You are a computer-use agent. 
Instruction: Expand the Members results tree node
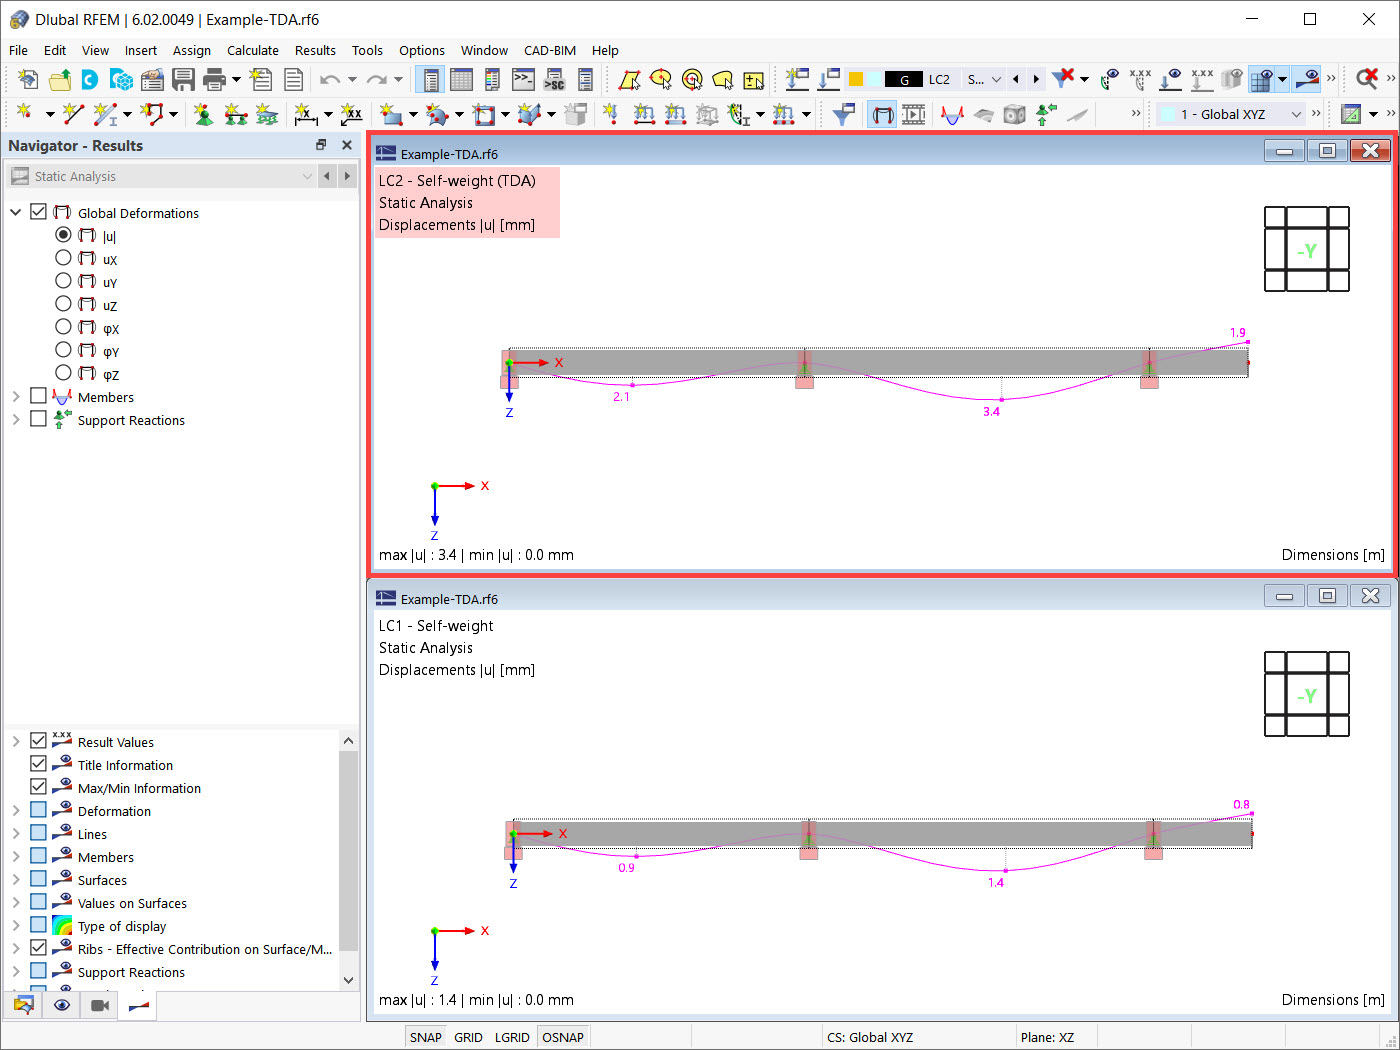[16, 397]
